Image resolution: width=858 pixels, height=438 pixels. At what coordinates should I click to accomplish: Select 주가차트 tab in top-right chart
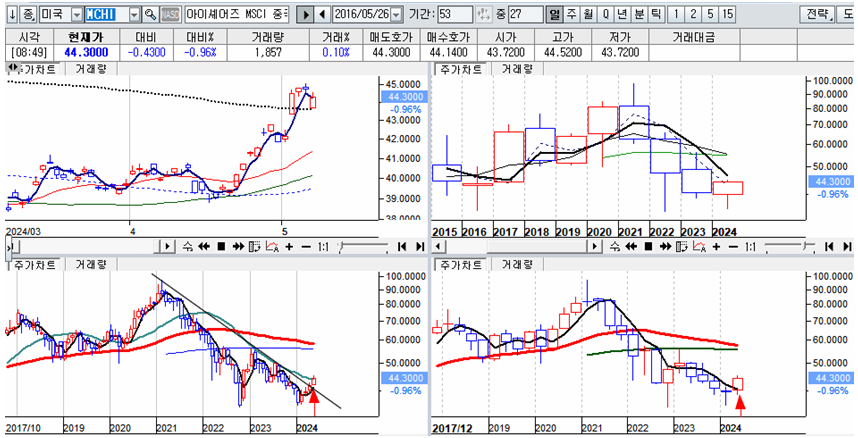460,69
